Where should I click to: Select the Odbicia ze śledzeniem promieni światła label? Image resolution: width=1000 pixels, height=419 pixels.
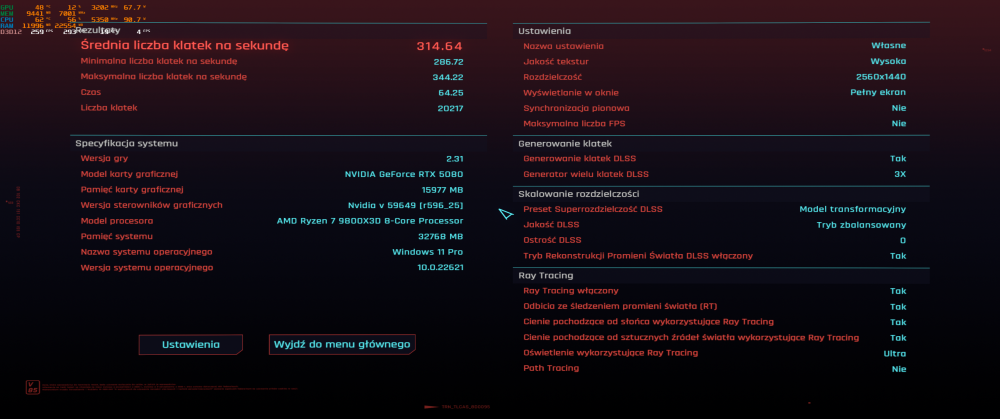point(620,307)
